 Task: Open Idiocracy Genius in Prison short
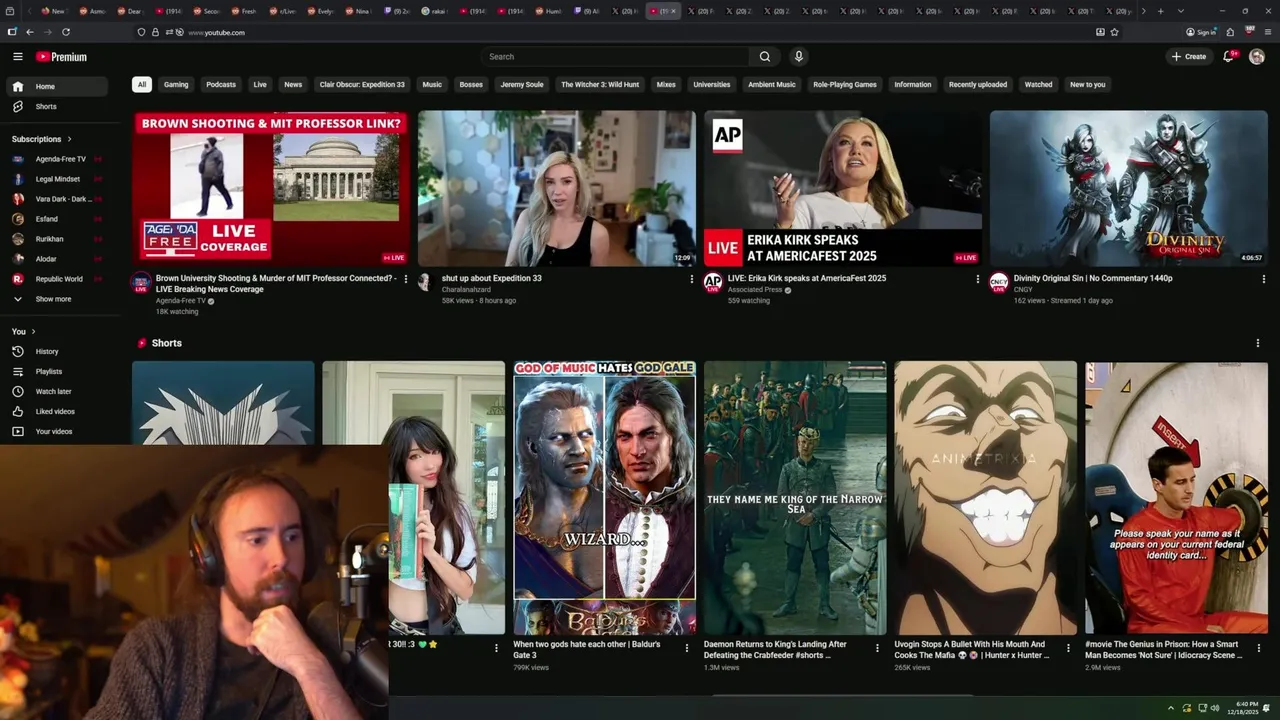coord(1176,498)
